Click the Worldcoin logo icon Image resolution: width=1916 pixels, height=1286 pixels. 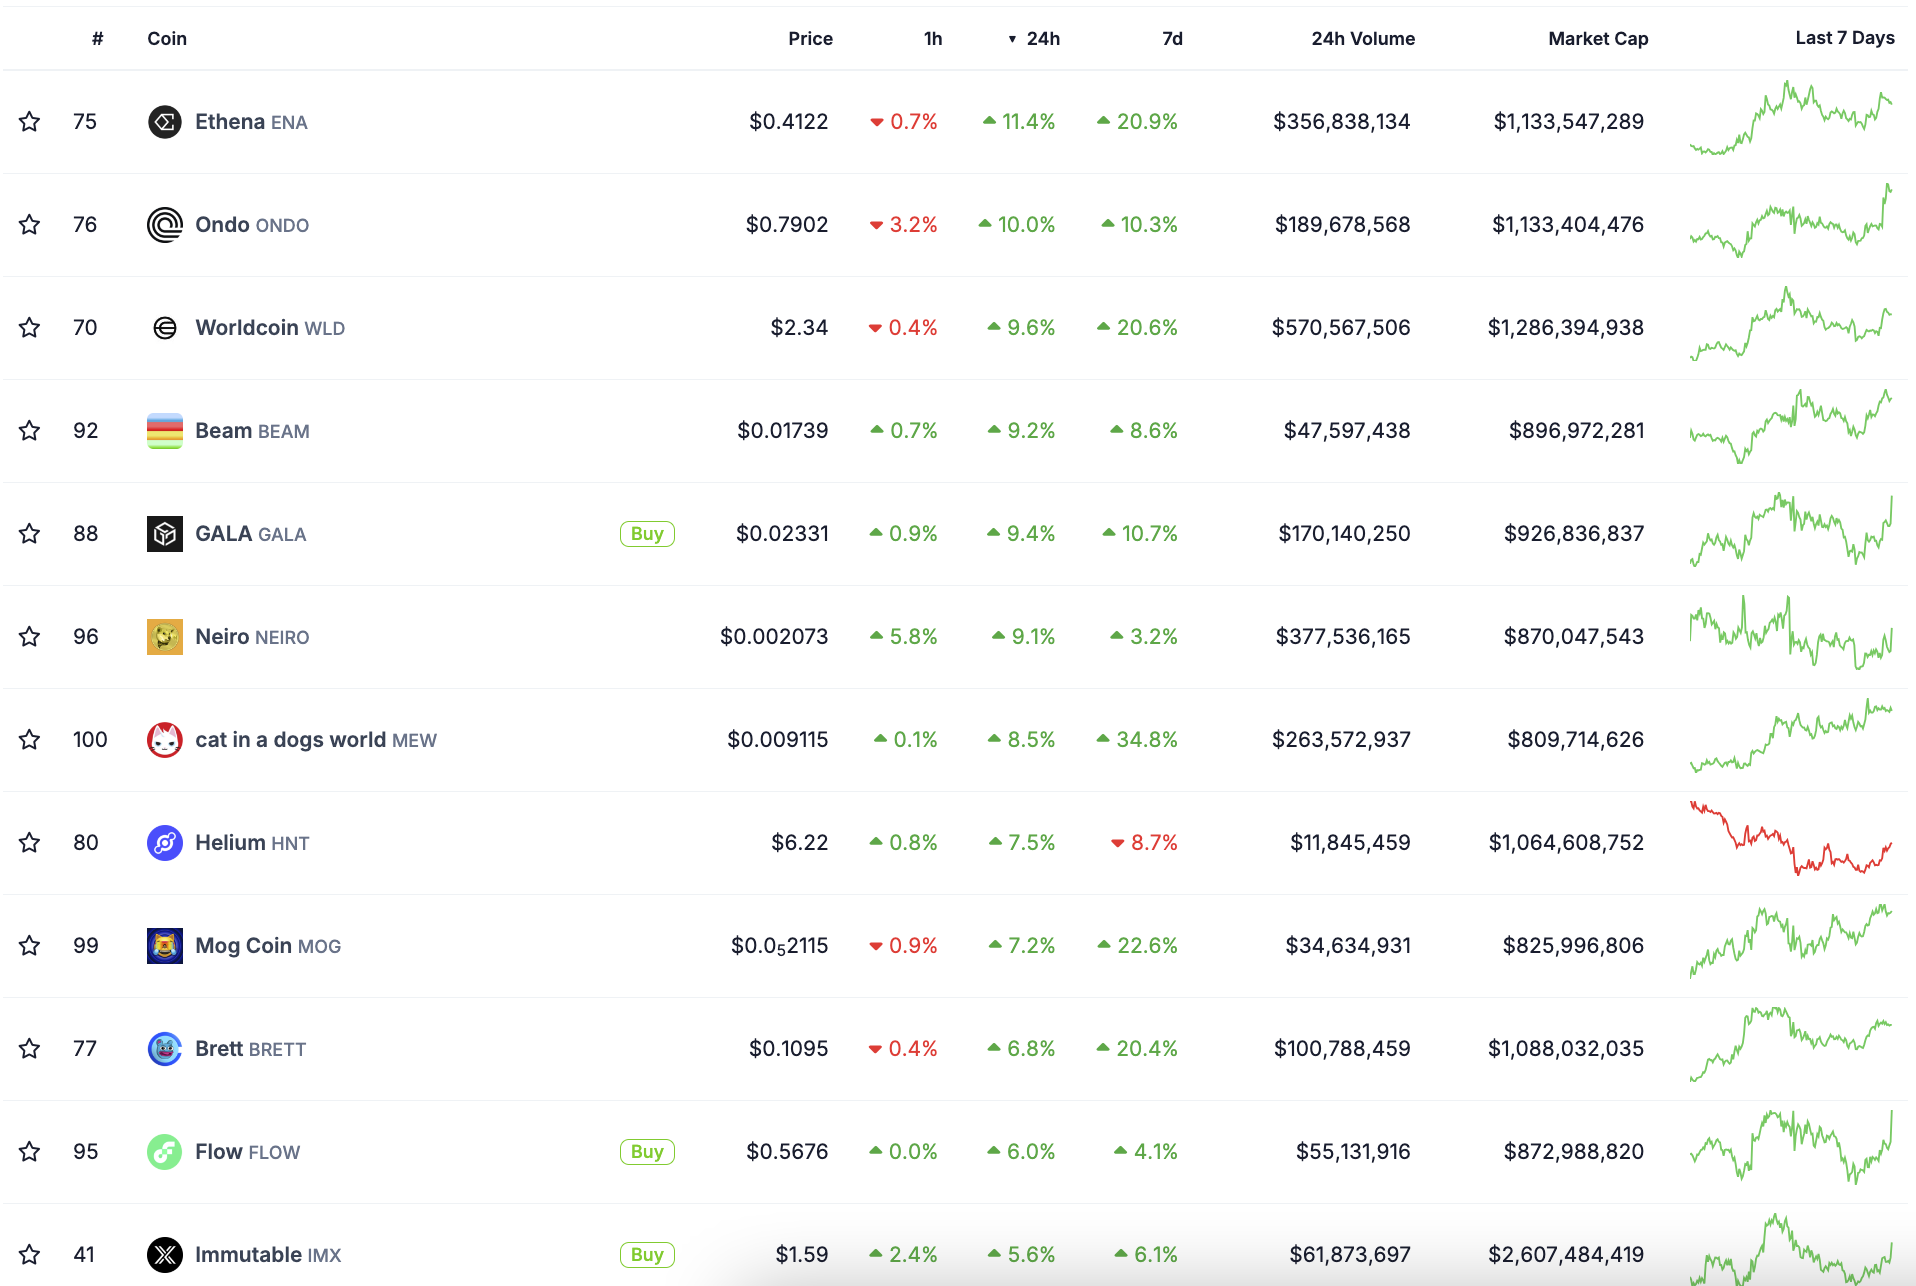[165, 328]
